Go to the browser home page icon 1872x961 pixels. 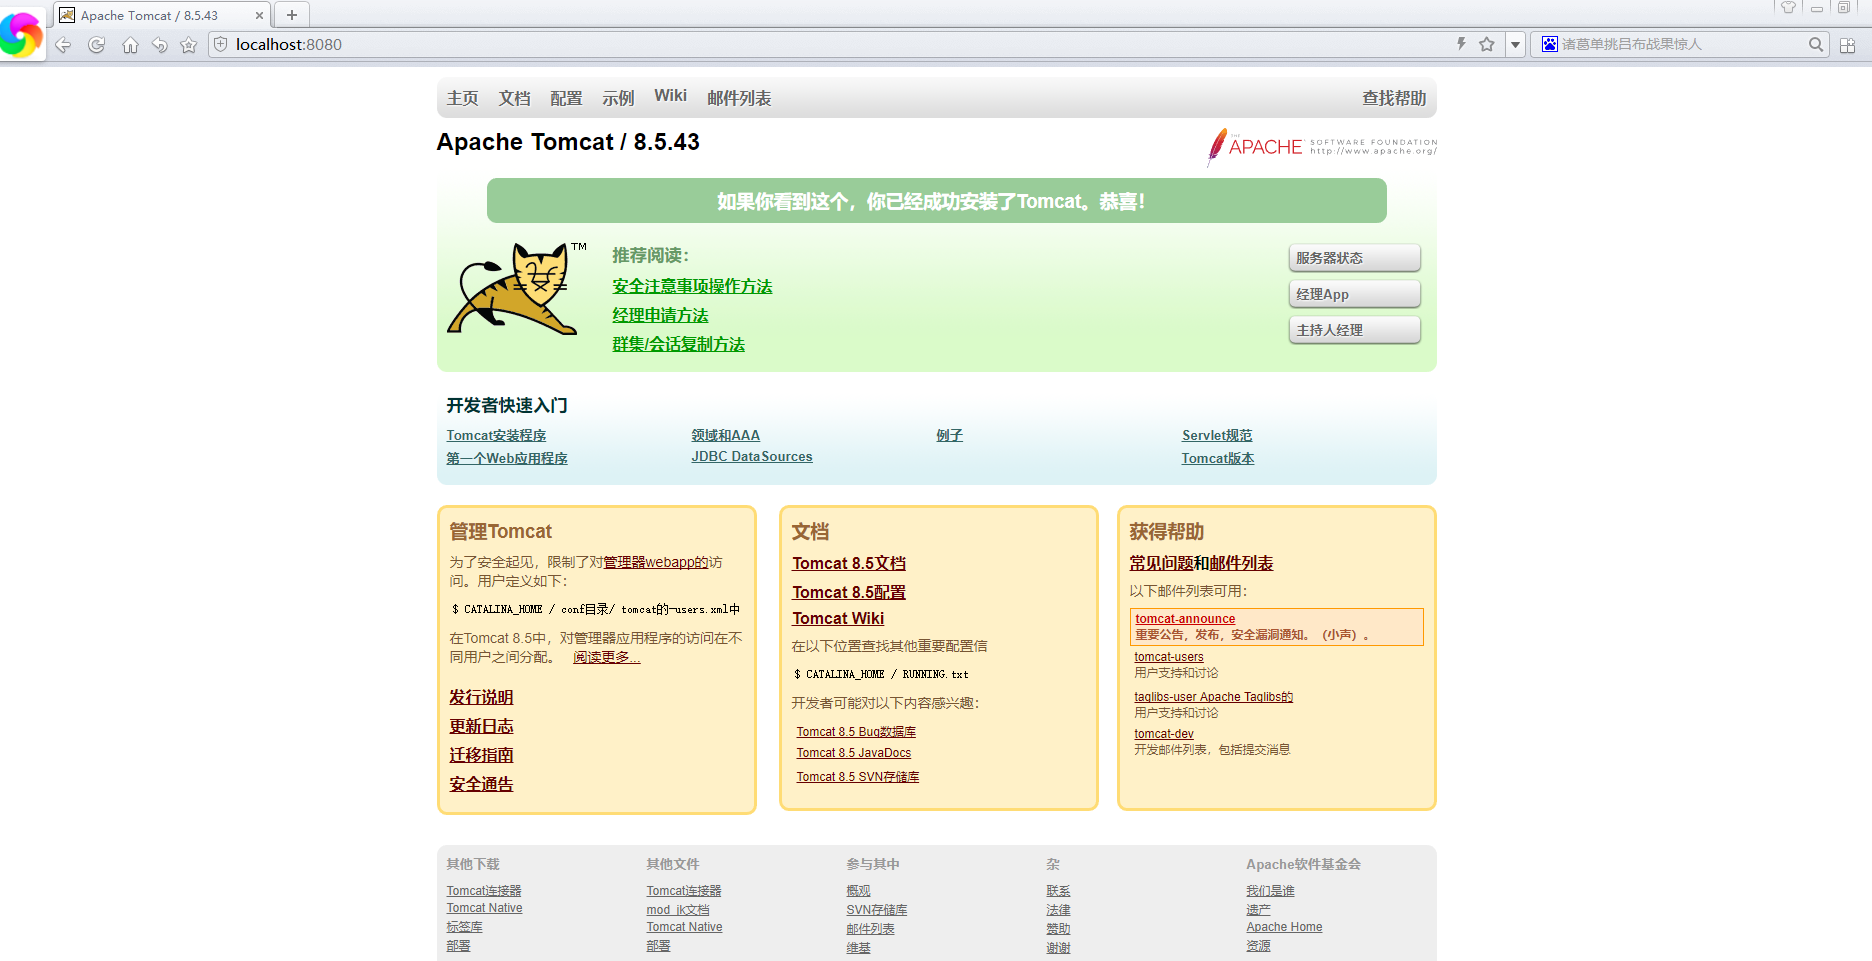click(x=130, y=45)
